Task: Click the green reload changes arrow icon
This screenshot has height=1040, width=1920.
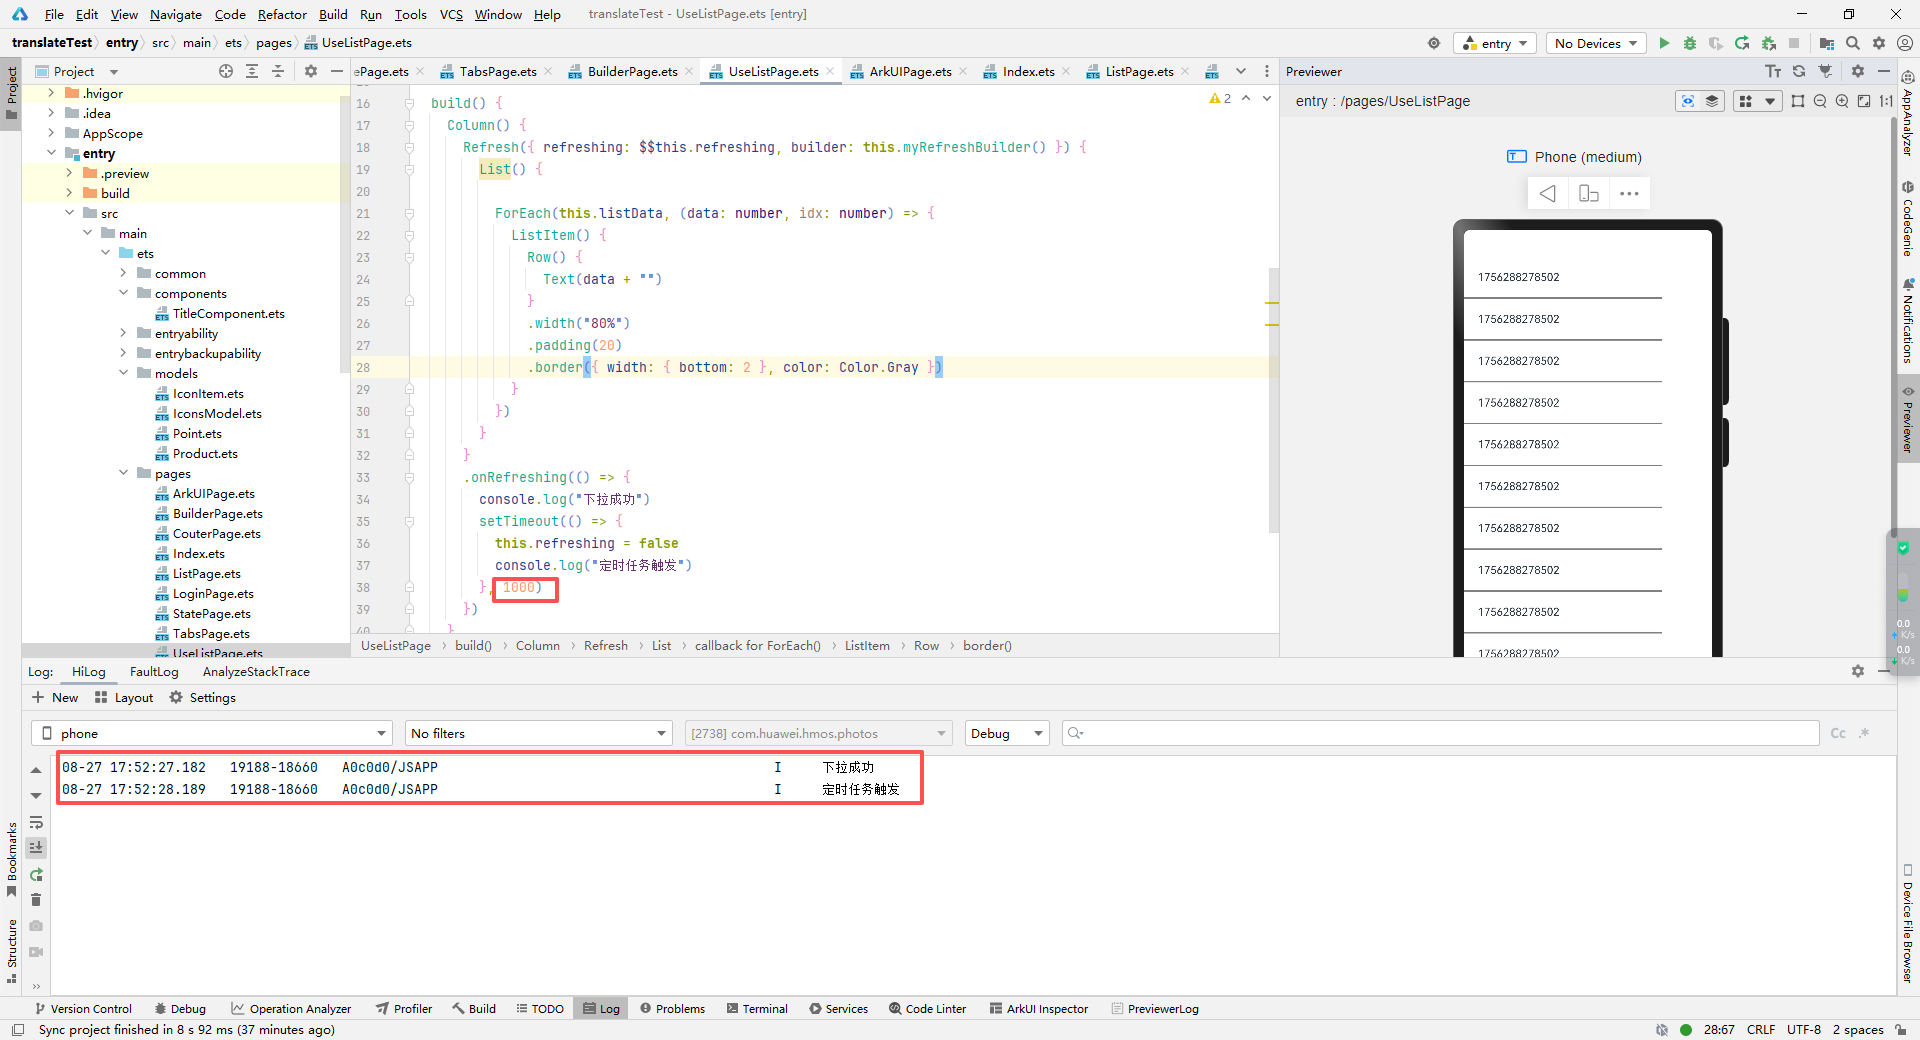Action: 1742,43
